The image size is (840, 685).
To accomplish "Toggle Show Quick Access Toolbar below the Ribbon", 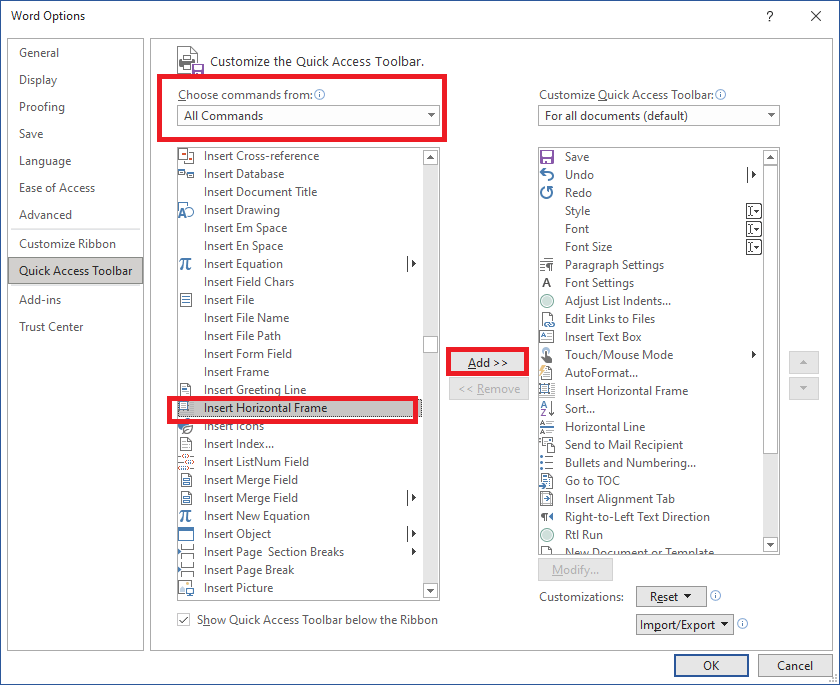I will 184,620.
